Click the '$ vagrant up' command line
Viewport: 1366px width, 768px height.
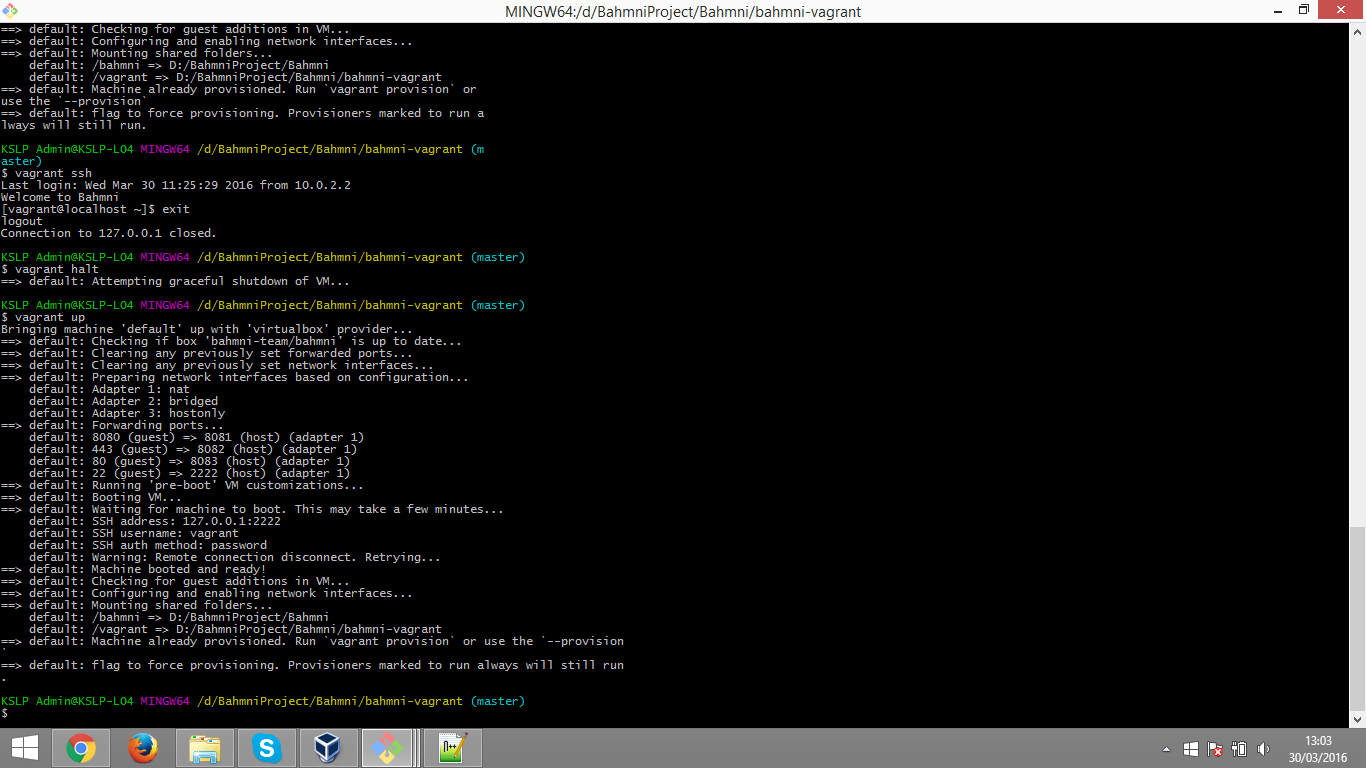tap(43, 317)
